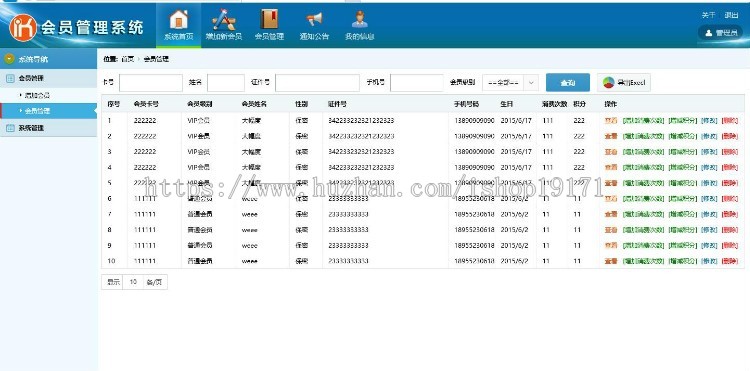Click 删除 in row 2
Screen dimensions: 750x371
(x=730, y=136)
